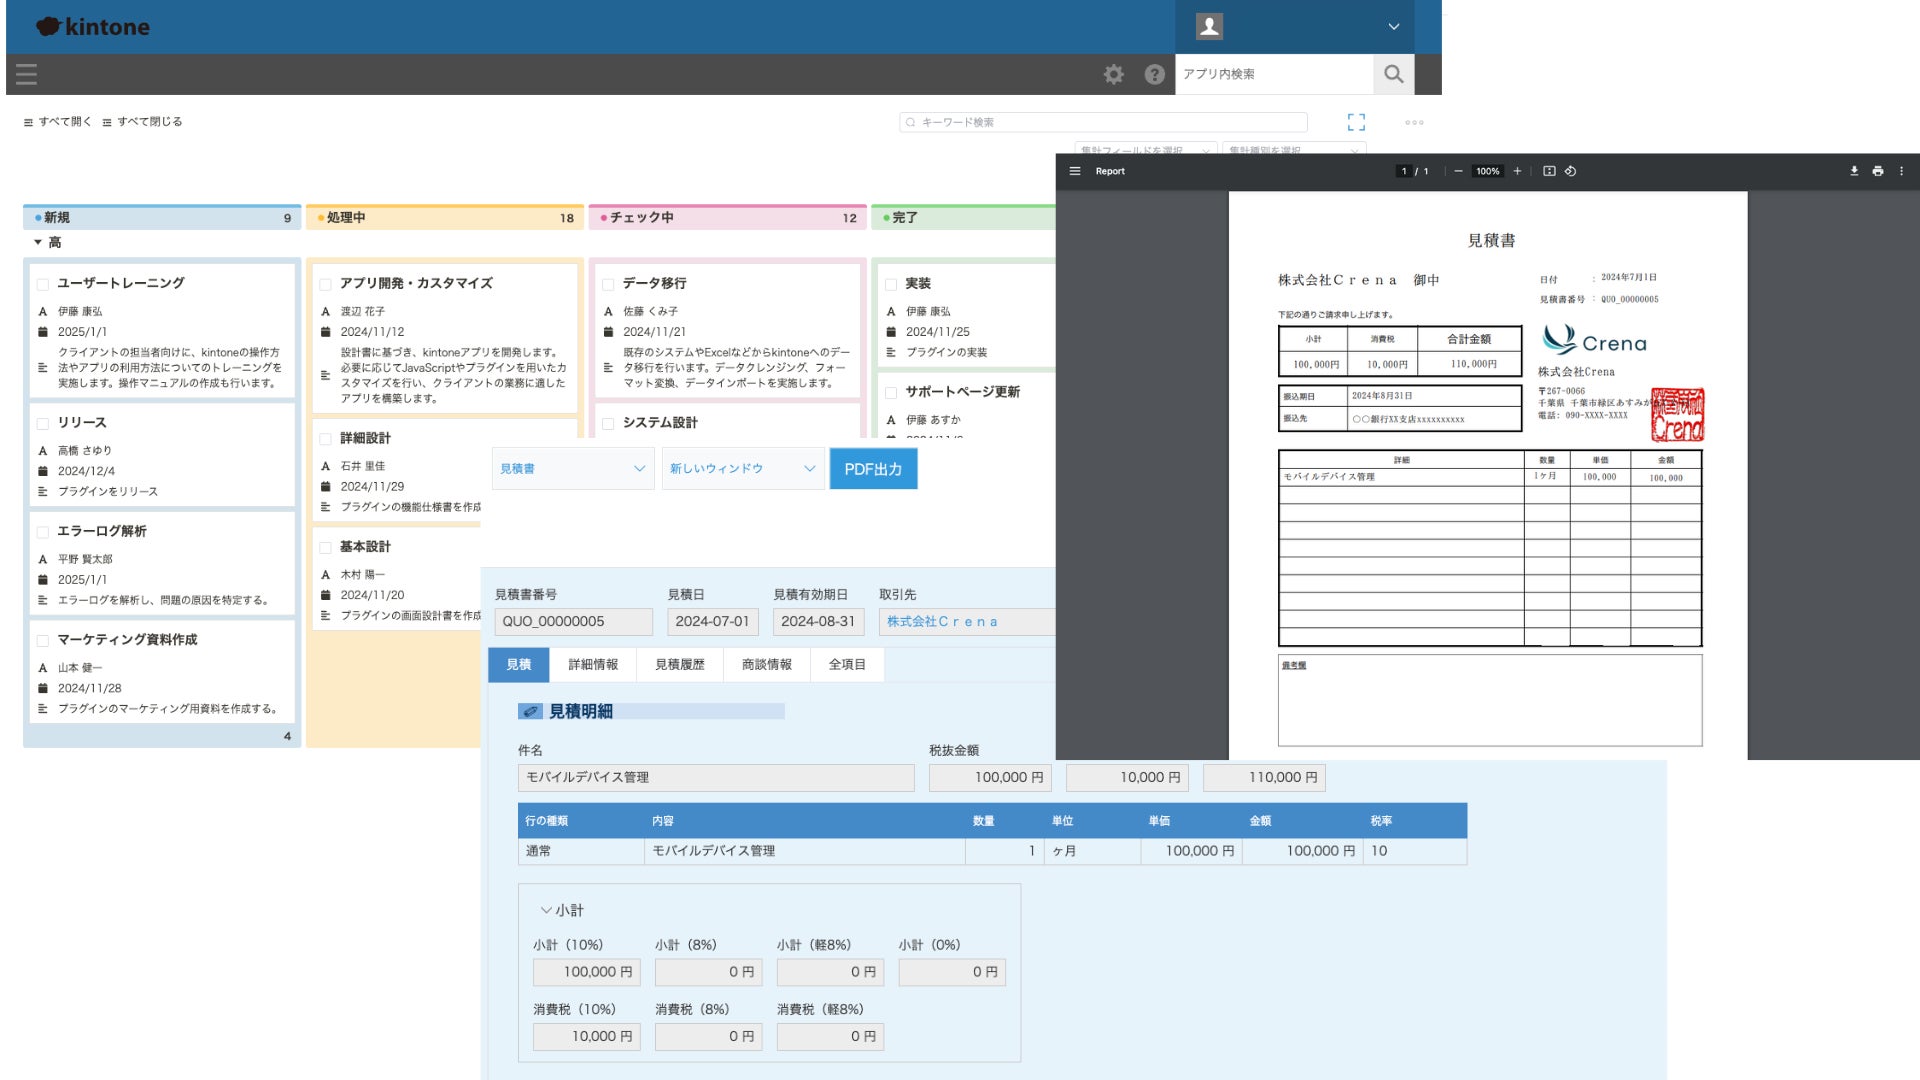
Task: Click the app search magnifier icon
Action: [1393, 74]
